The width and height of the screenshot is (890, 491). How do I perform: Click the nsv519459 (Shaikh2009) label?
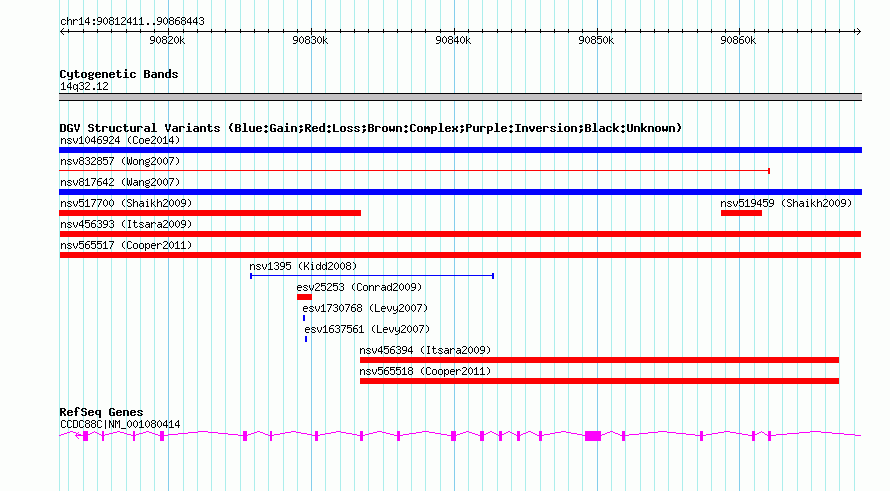[786, 203]
